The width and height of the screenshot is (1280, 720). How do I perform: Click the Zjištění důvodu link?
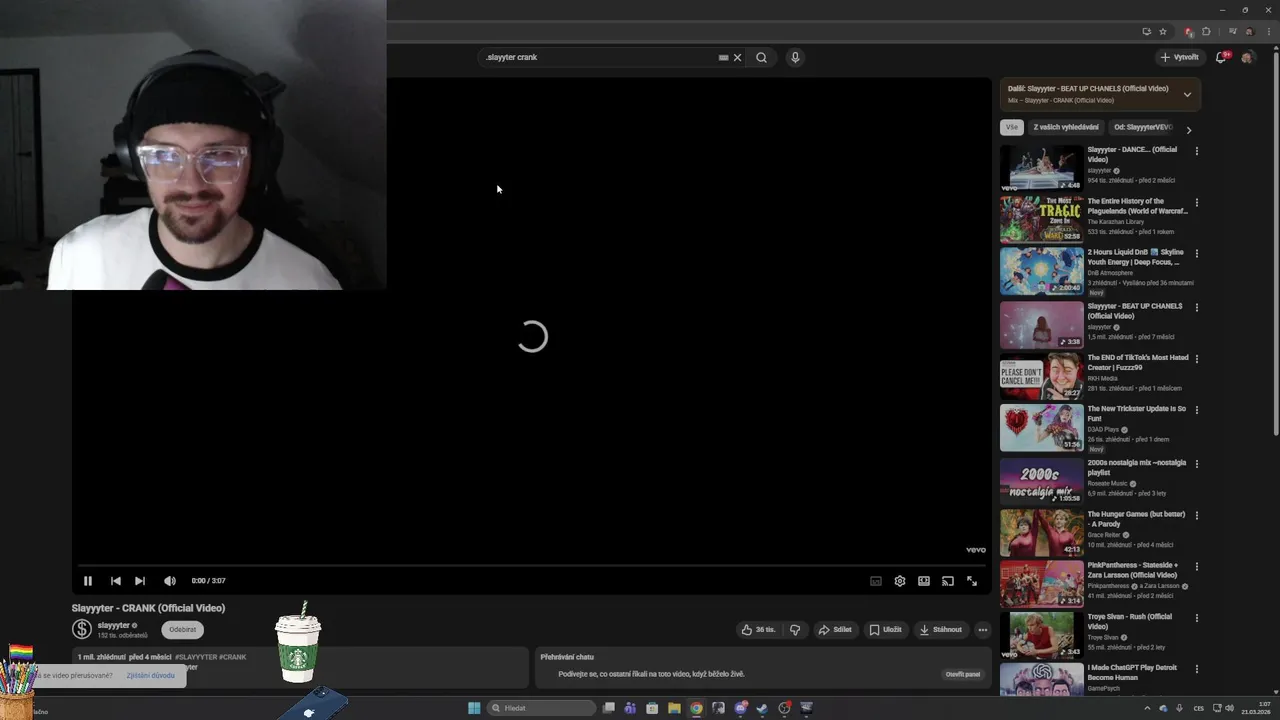tap(151, 676)
